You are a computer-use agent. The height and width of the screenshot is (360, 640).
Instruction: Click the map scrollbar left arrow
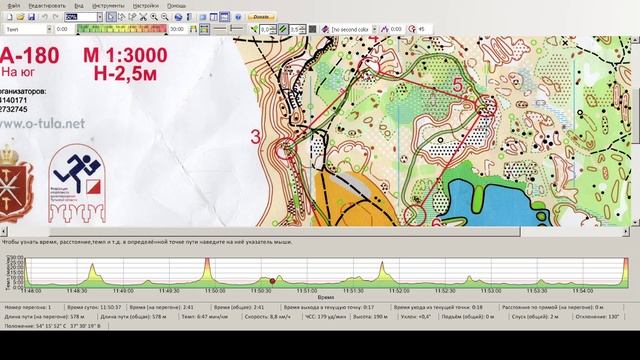pyautogui.click(x=4, y=231)
